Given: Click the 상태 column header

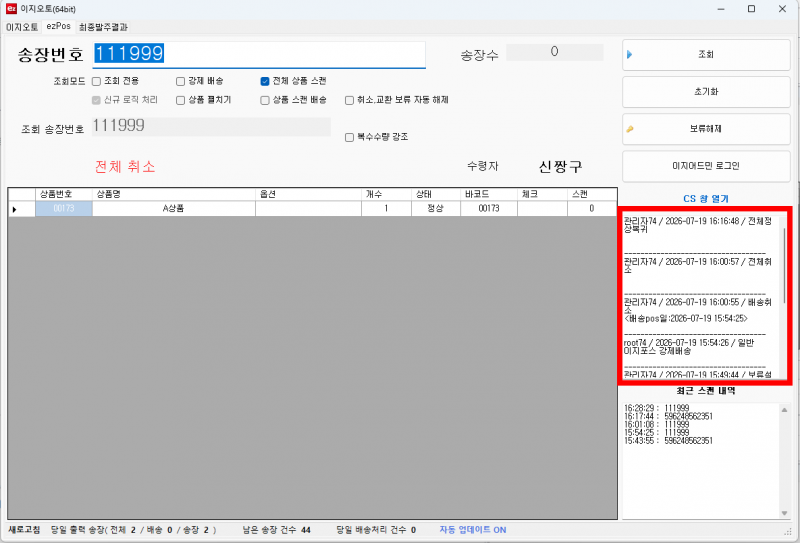Looking at the screenshot, I should [x=436, y=194].
